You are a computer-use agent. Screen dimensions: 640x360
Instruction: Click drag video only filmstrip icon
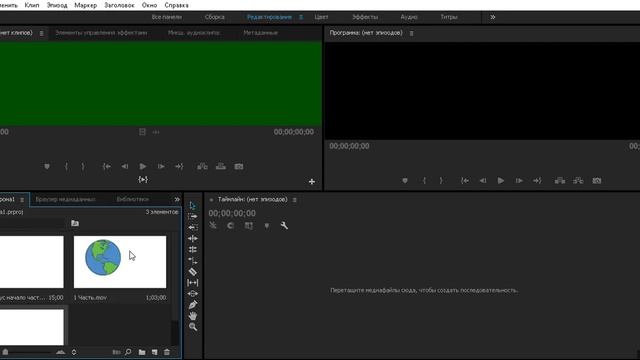142,132
